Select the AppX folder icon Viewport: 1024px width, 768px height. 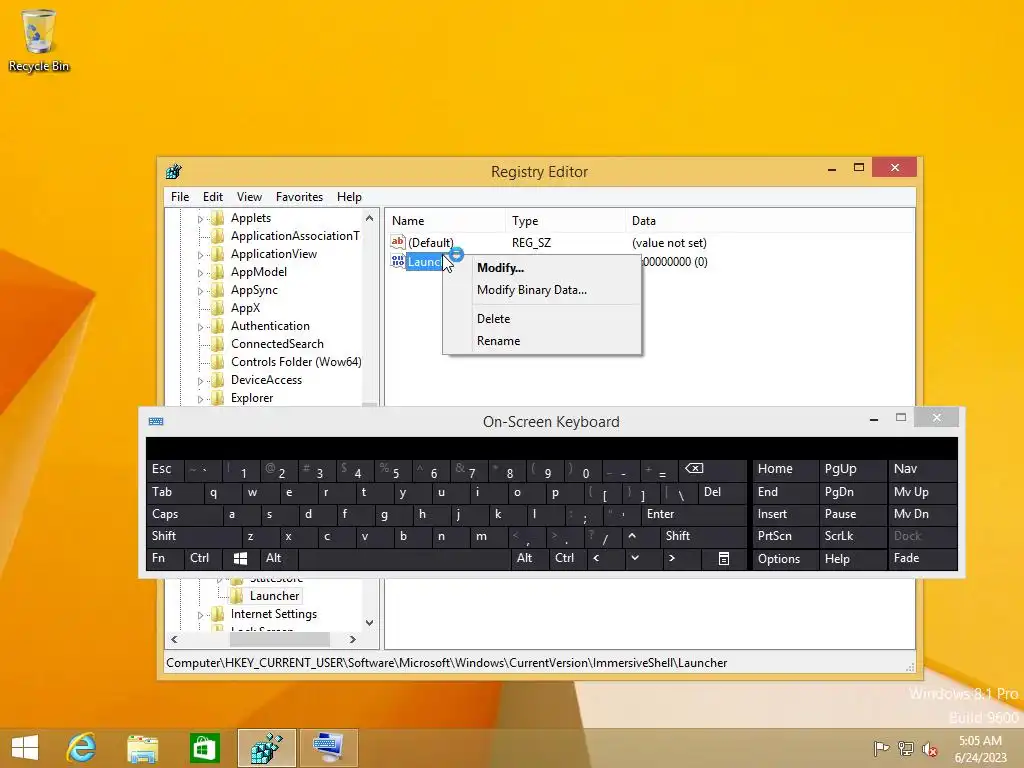coord(218,308)
